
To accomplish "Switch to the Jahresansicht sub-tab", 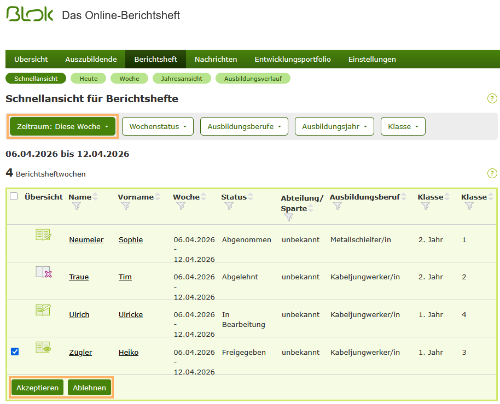I will (x=182, y=79).
